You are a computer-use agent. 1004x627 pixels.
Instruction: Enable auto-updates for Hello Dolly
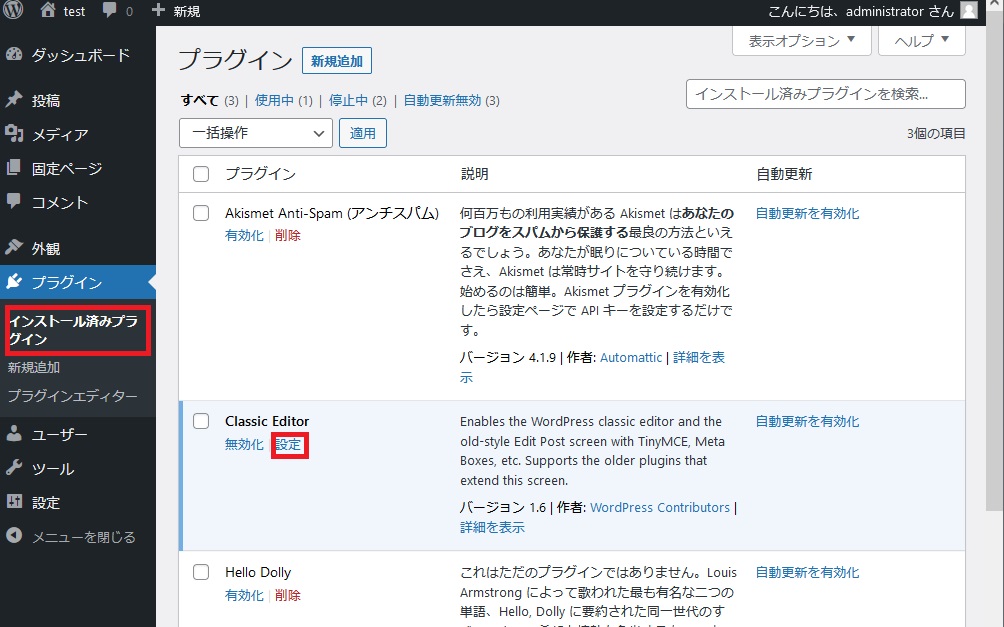coord(807,572)
